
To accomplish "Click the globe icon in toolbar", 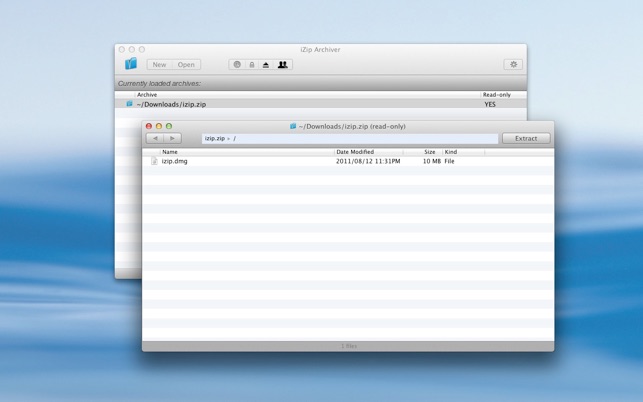I will pyautogui.click(x=237, y=64).
